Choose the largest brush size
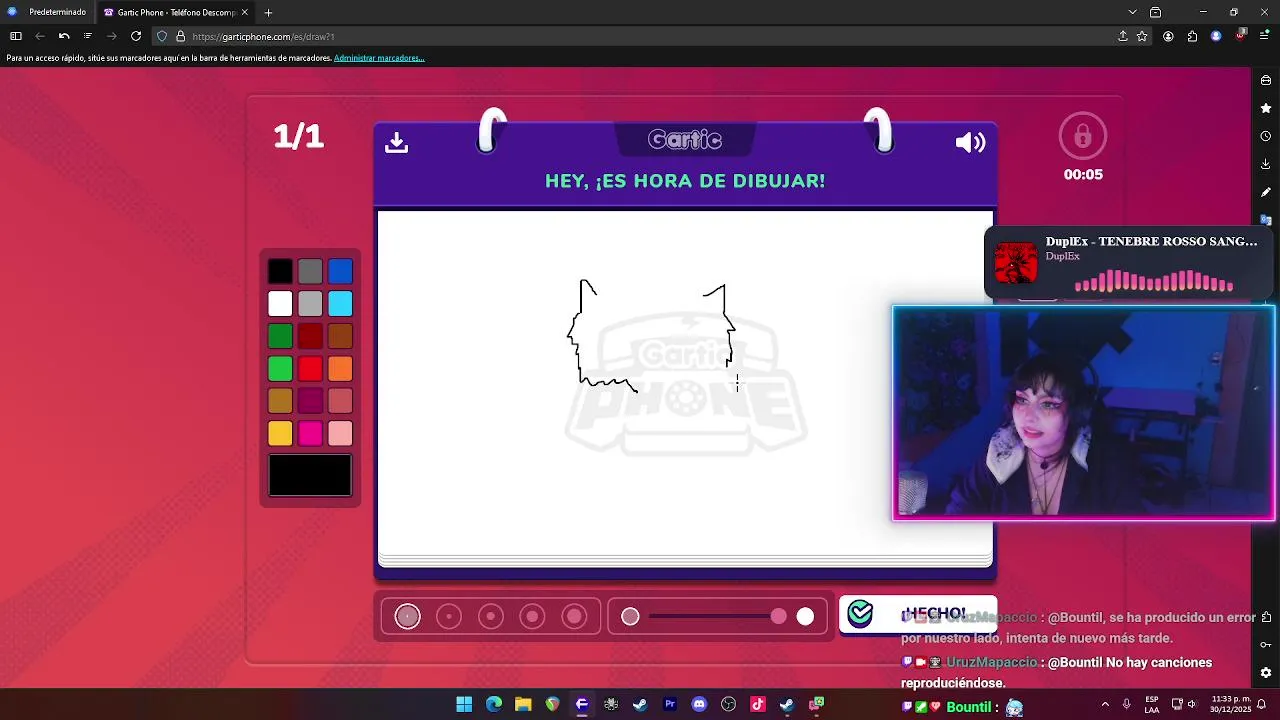Screen dimensions: 1280x720 574,616
